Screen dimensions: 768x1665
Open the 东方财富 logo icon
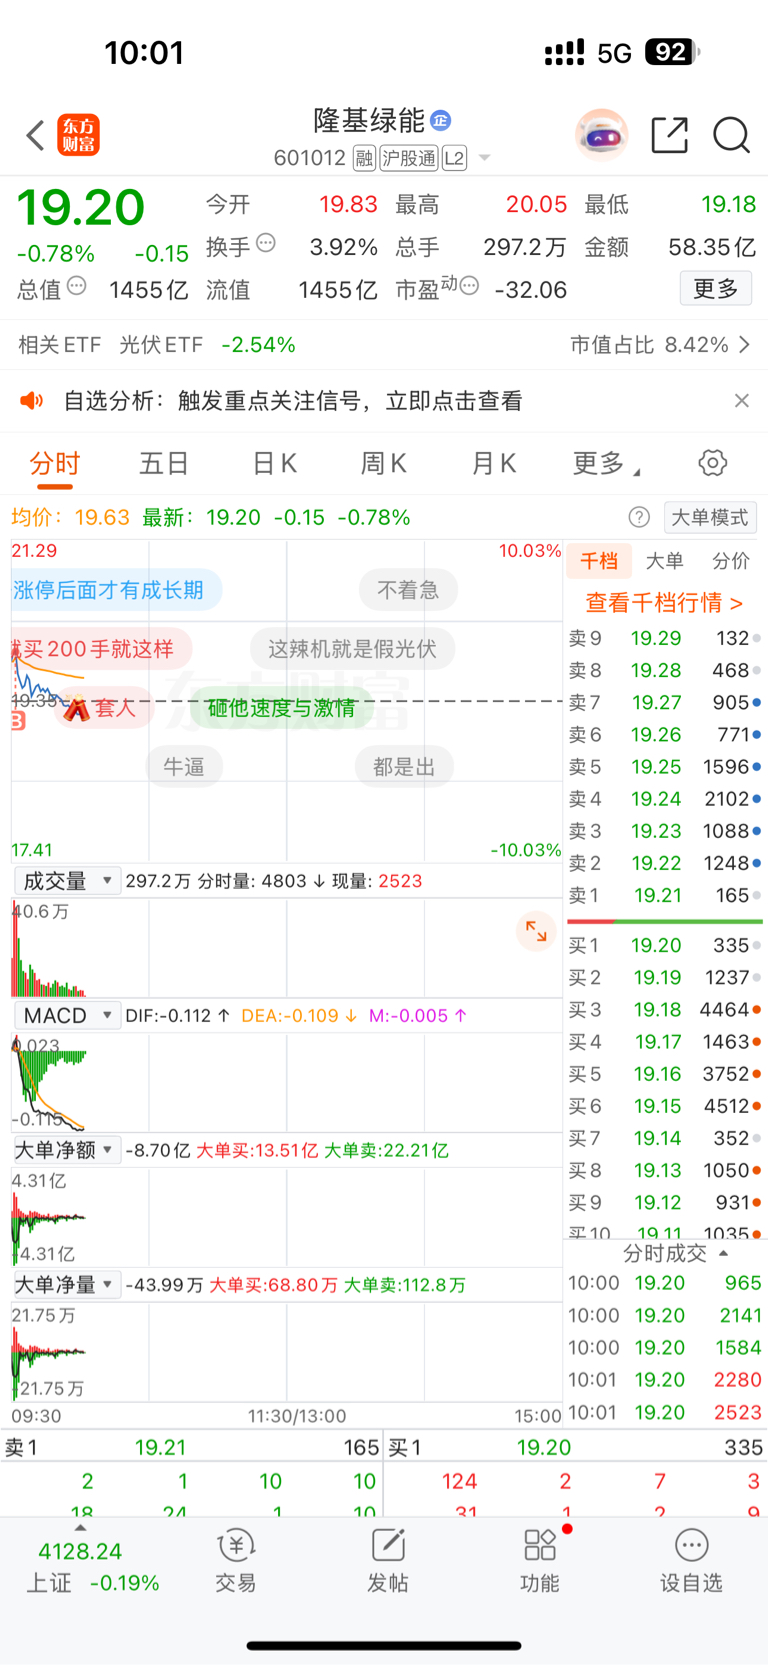coord(79,135)
